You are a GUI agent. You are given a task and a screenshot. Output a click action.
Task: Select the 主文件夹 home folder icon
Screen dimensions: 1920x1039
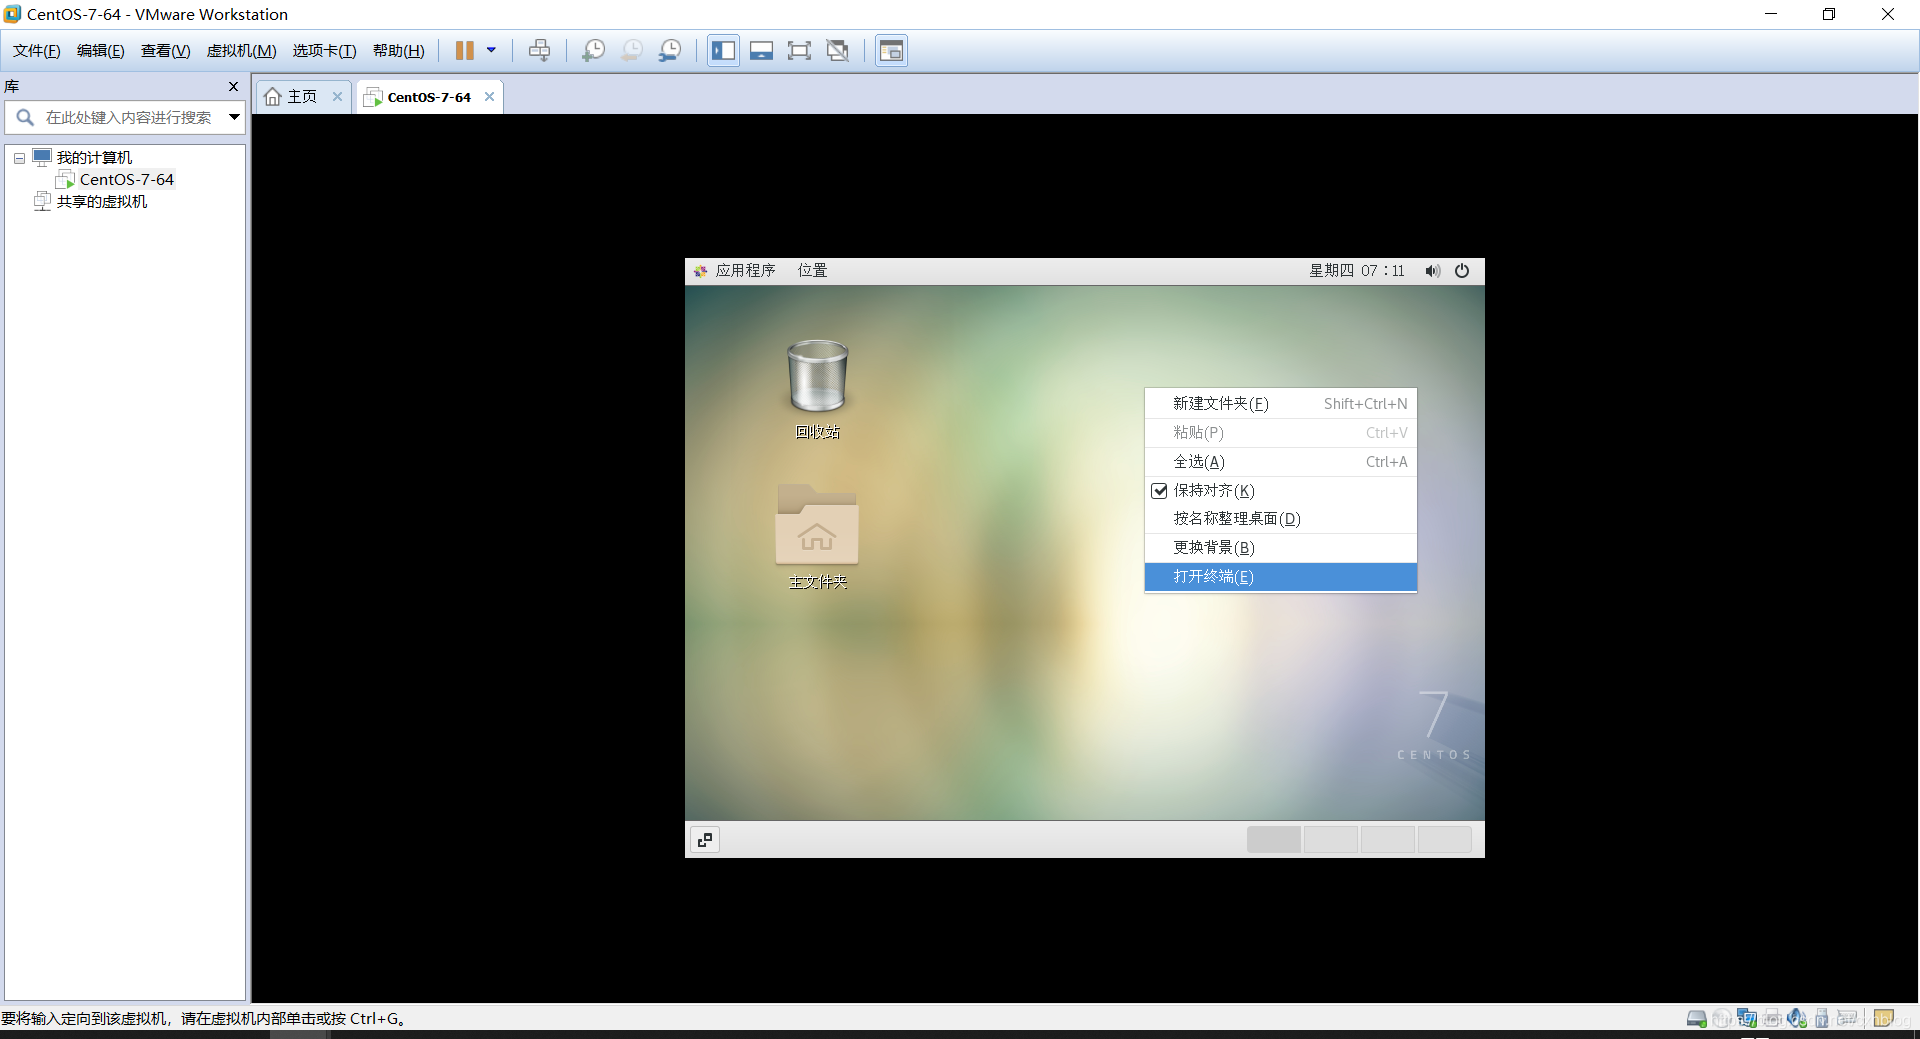pyautogui.click(x=817, y=524)
